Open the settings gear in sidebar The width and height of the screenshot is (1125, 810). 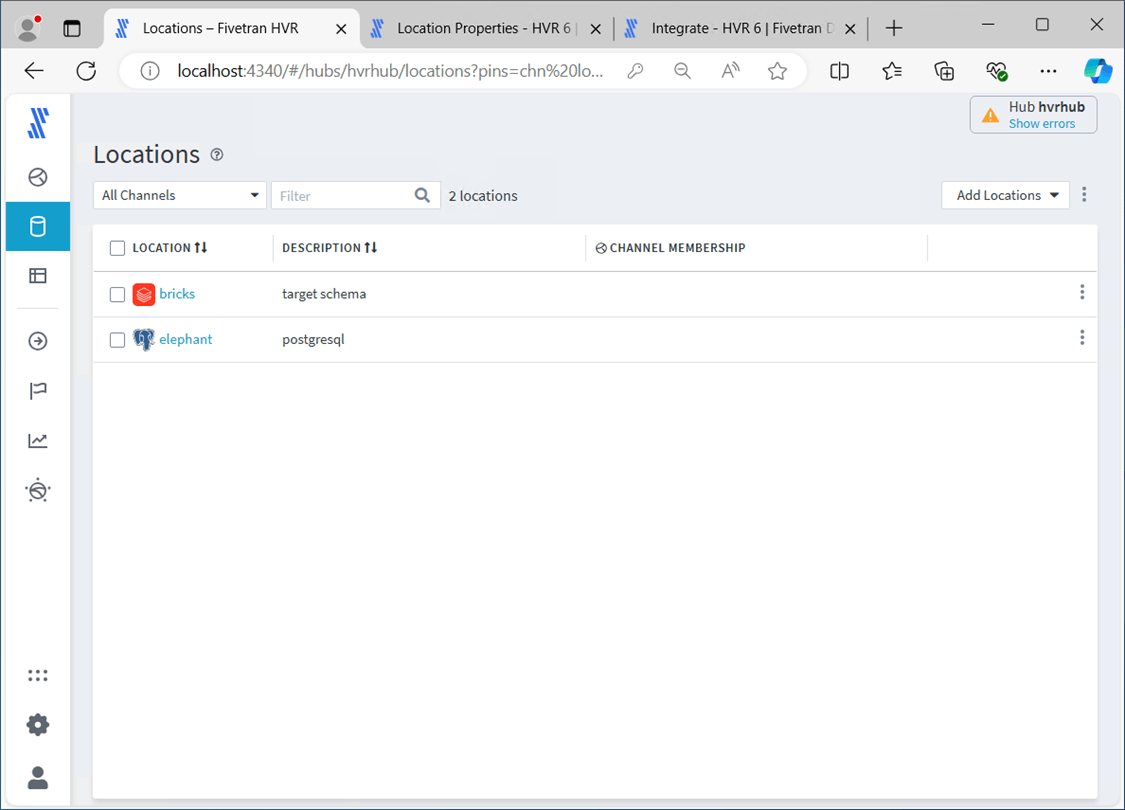click(38, 725)
